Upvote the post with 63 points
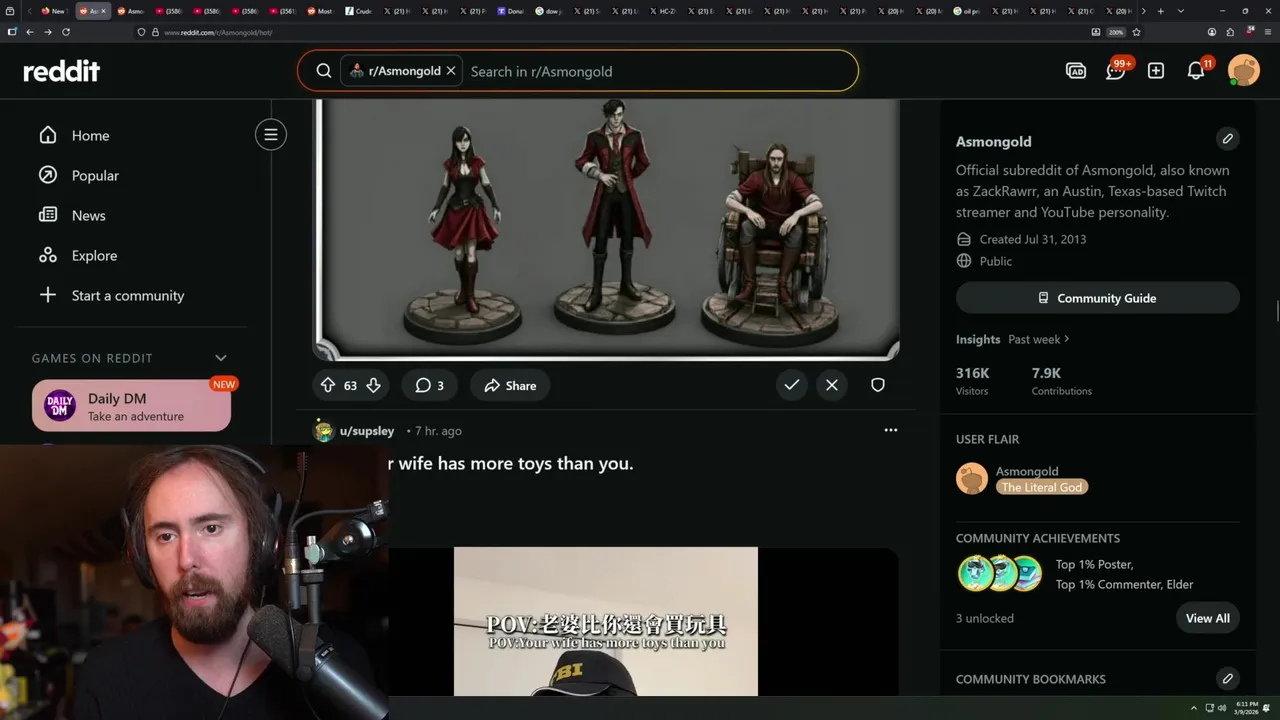This screenshot has width=1280, height=720. 328,385
